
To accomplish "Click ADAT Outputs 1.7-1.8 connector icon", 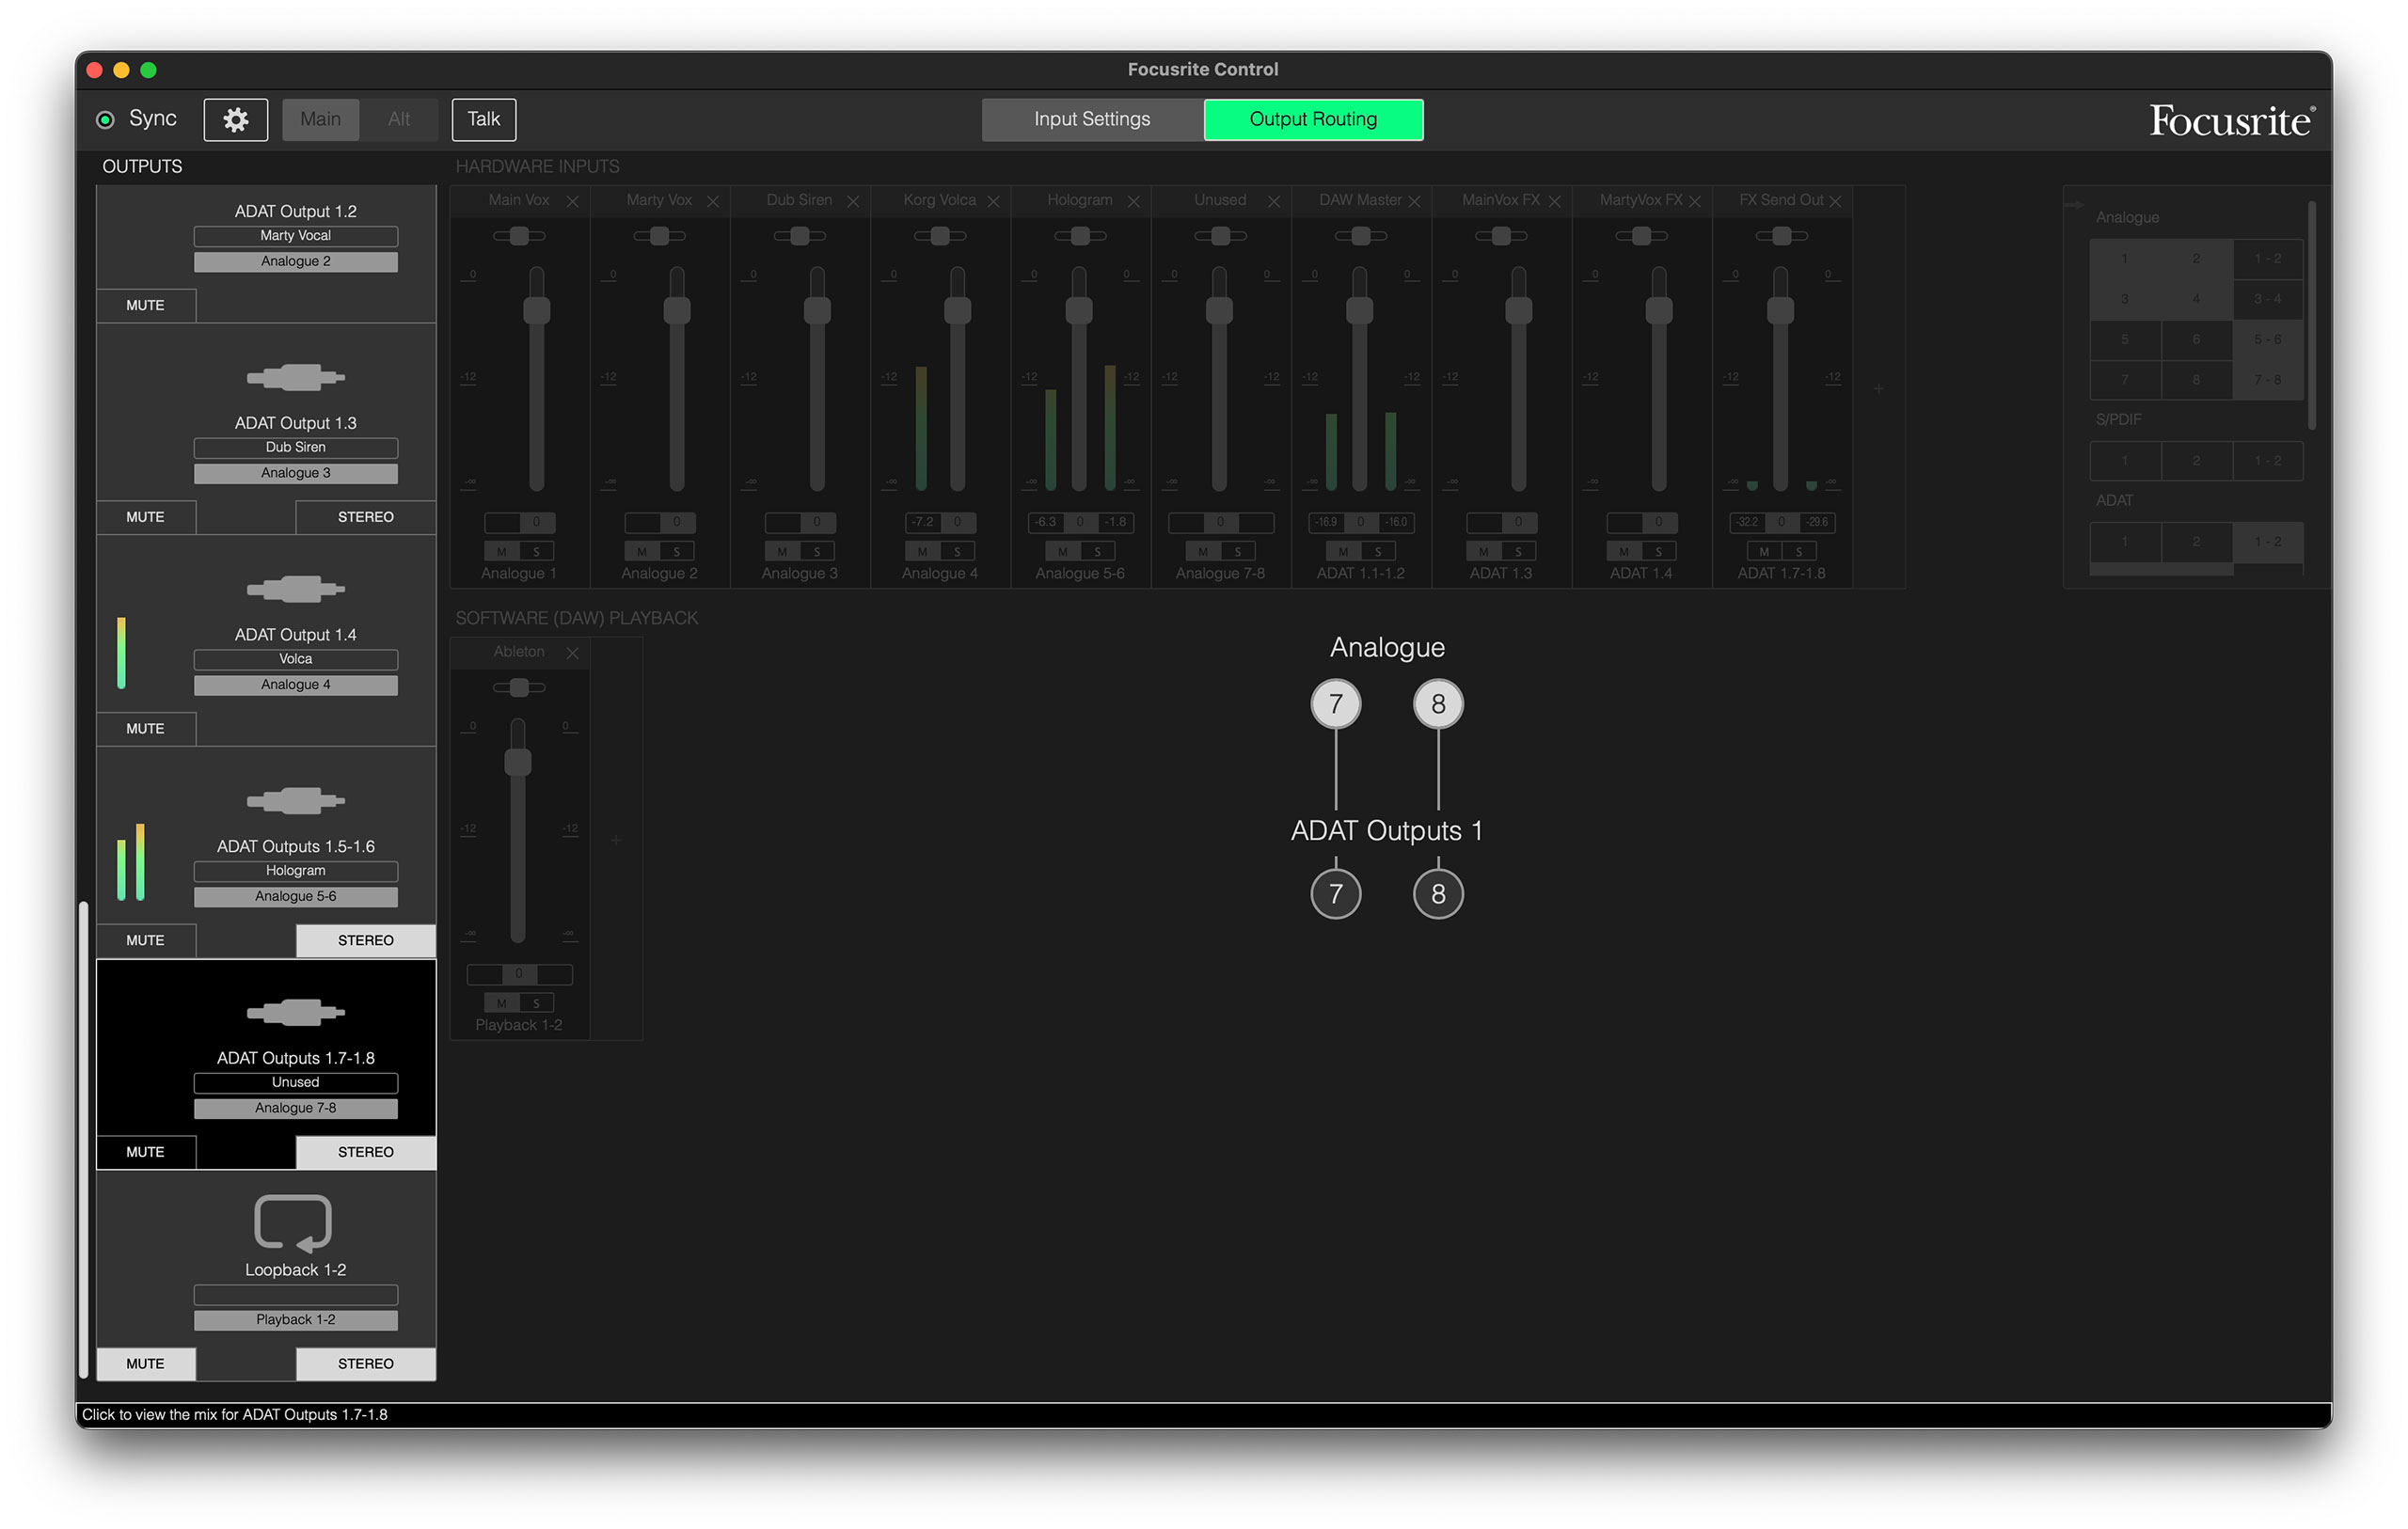I will (296, 1013).
